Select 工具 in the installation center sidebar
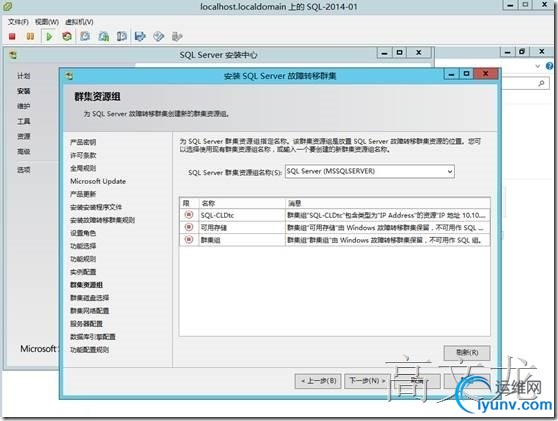 tap(23, 121)
